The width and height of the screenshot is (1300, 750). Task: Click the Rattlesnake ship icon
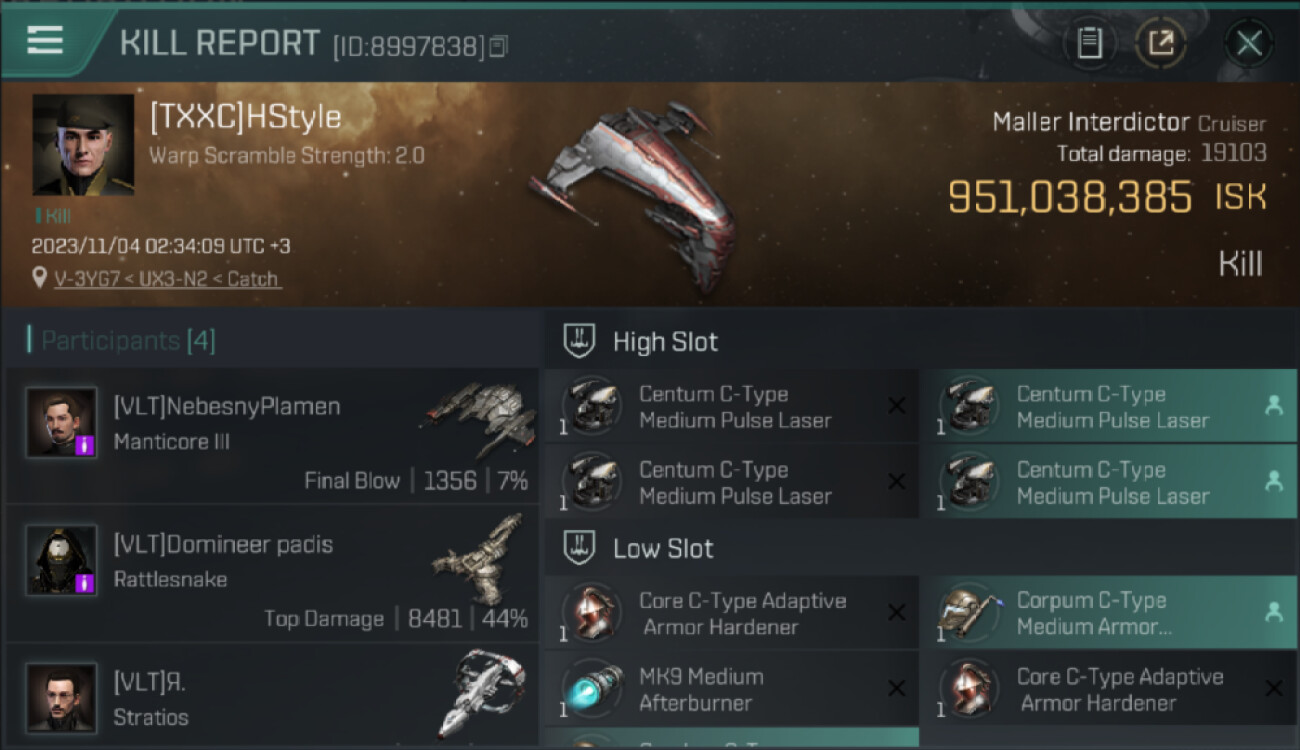click(480, 558)
